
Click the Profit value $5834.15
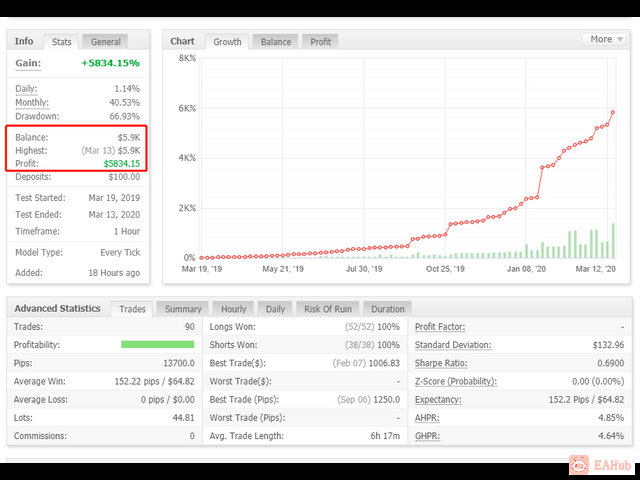[x=122, y=164]
